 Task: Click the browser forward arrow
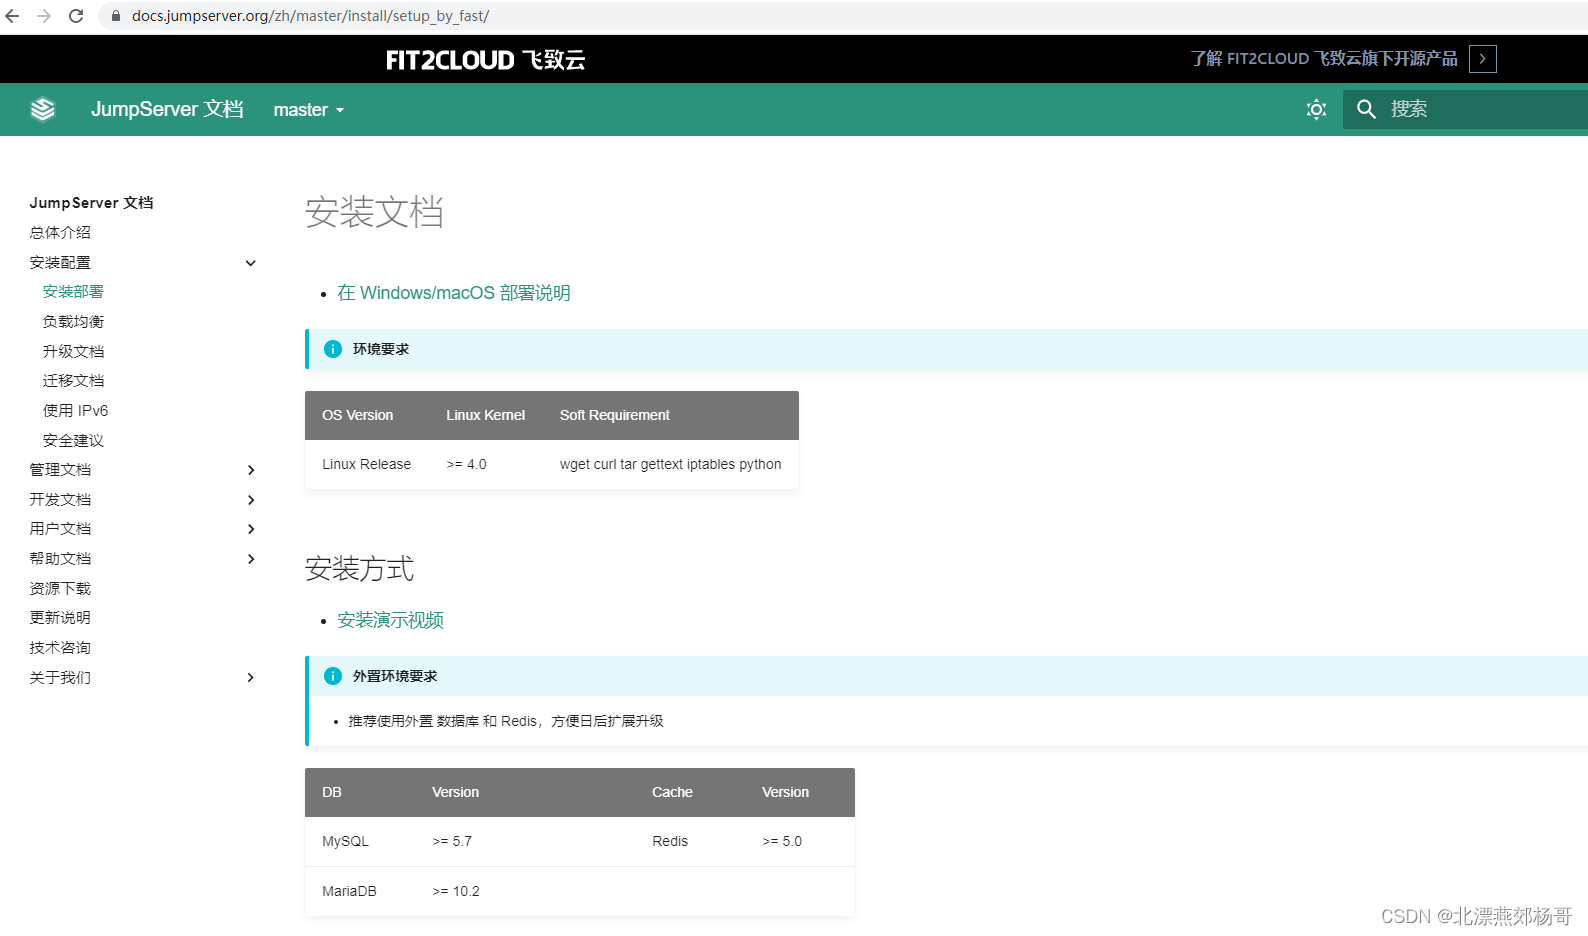(x=44, y=16)
